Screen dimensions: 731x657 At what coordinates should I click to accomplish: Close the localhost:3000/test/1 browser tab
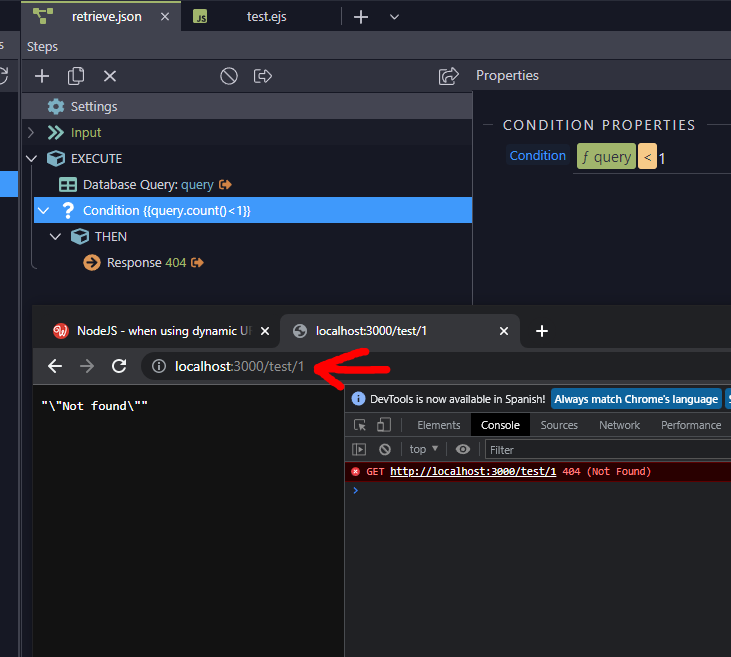504,331
